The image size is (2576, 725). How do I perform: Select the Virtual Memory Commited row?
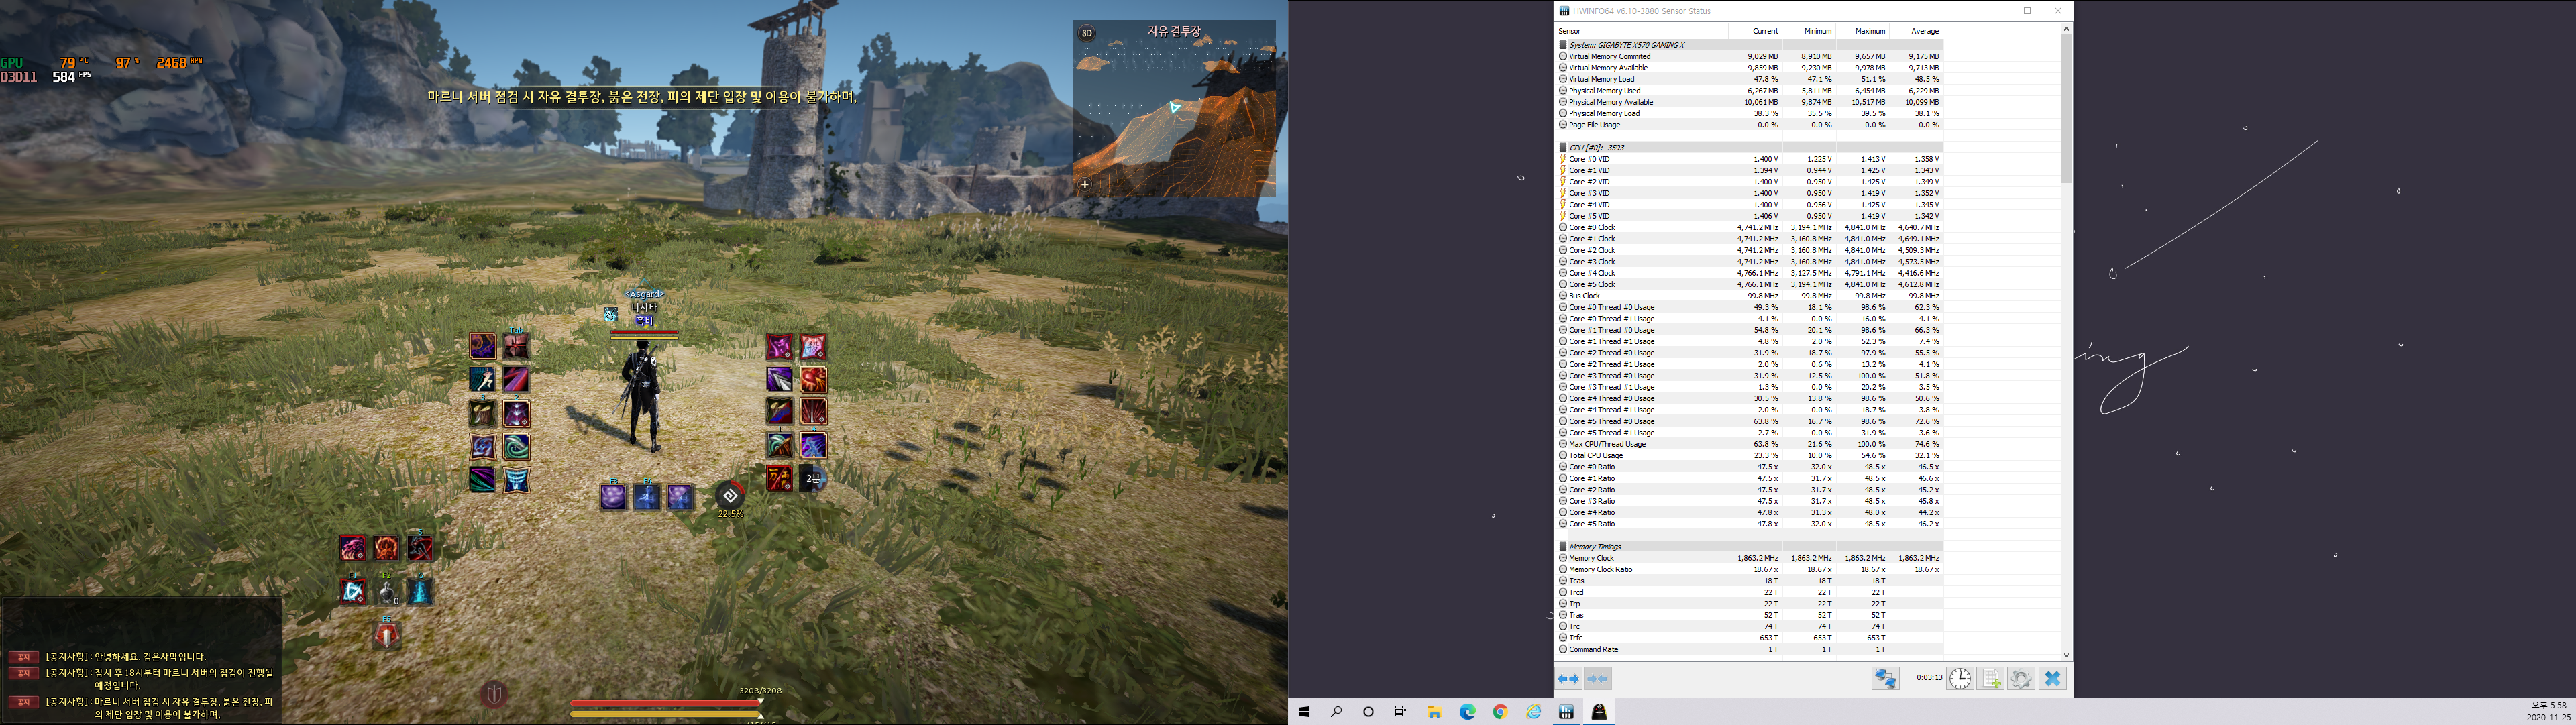coord(1750,56)
